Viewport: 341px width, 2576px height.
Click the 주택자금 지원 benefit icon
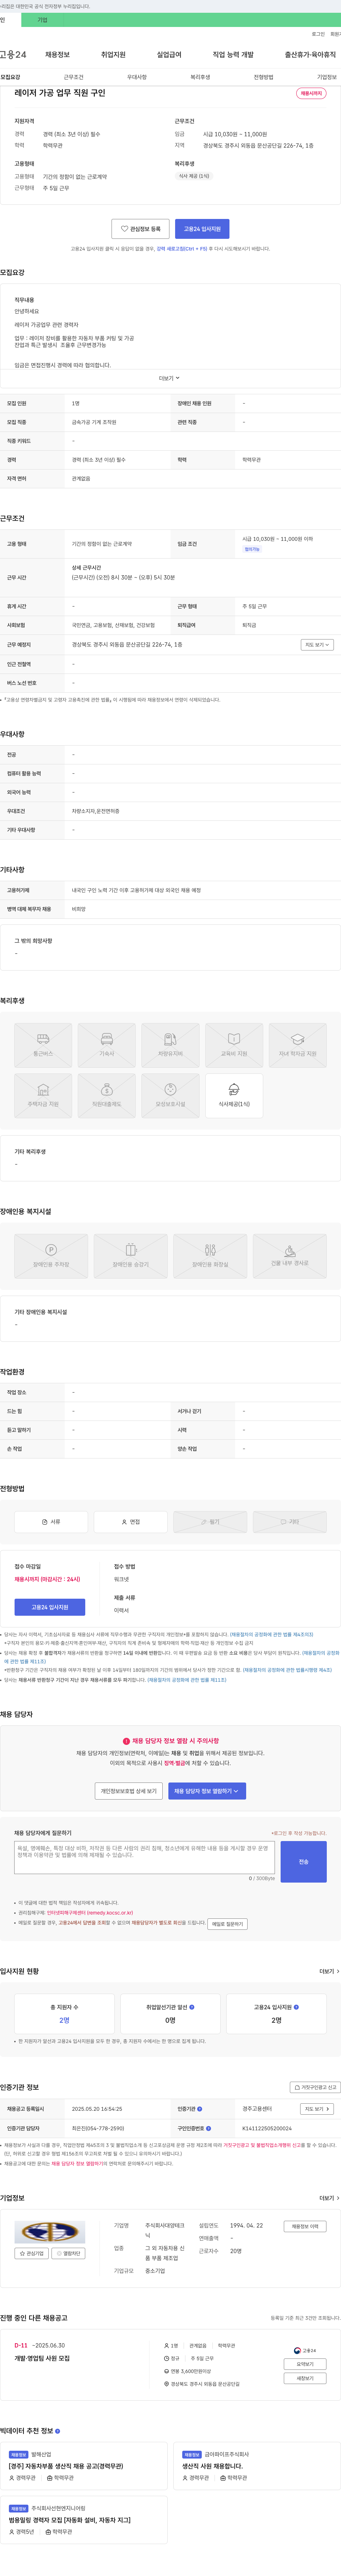(43, 1096)
